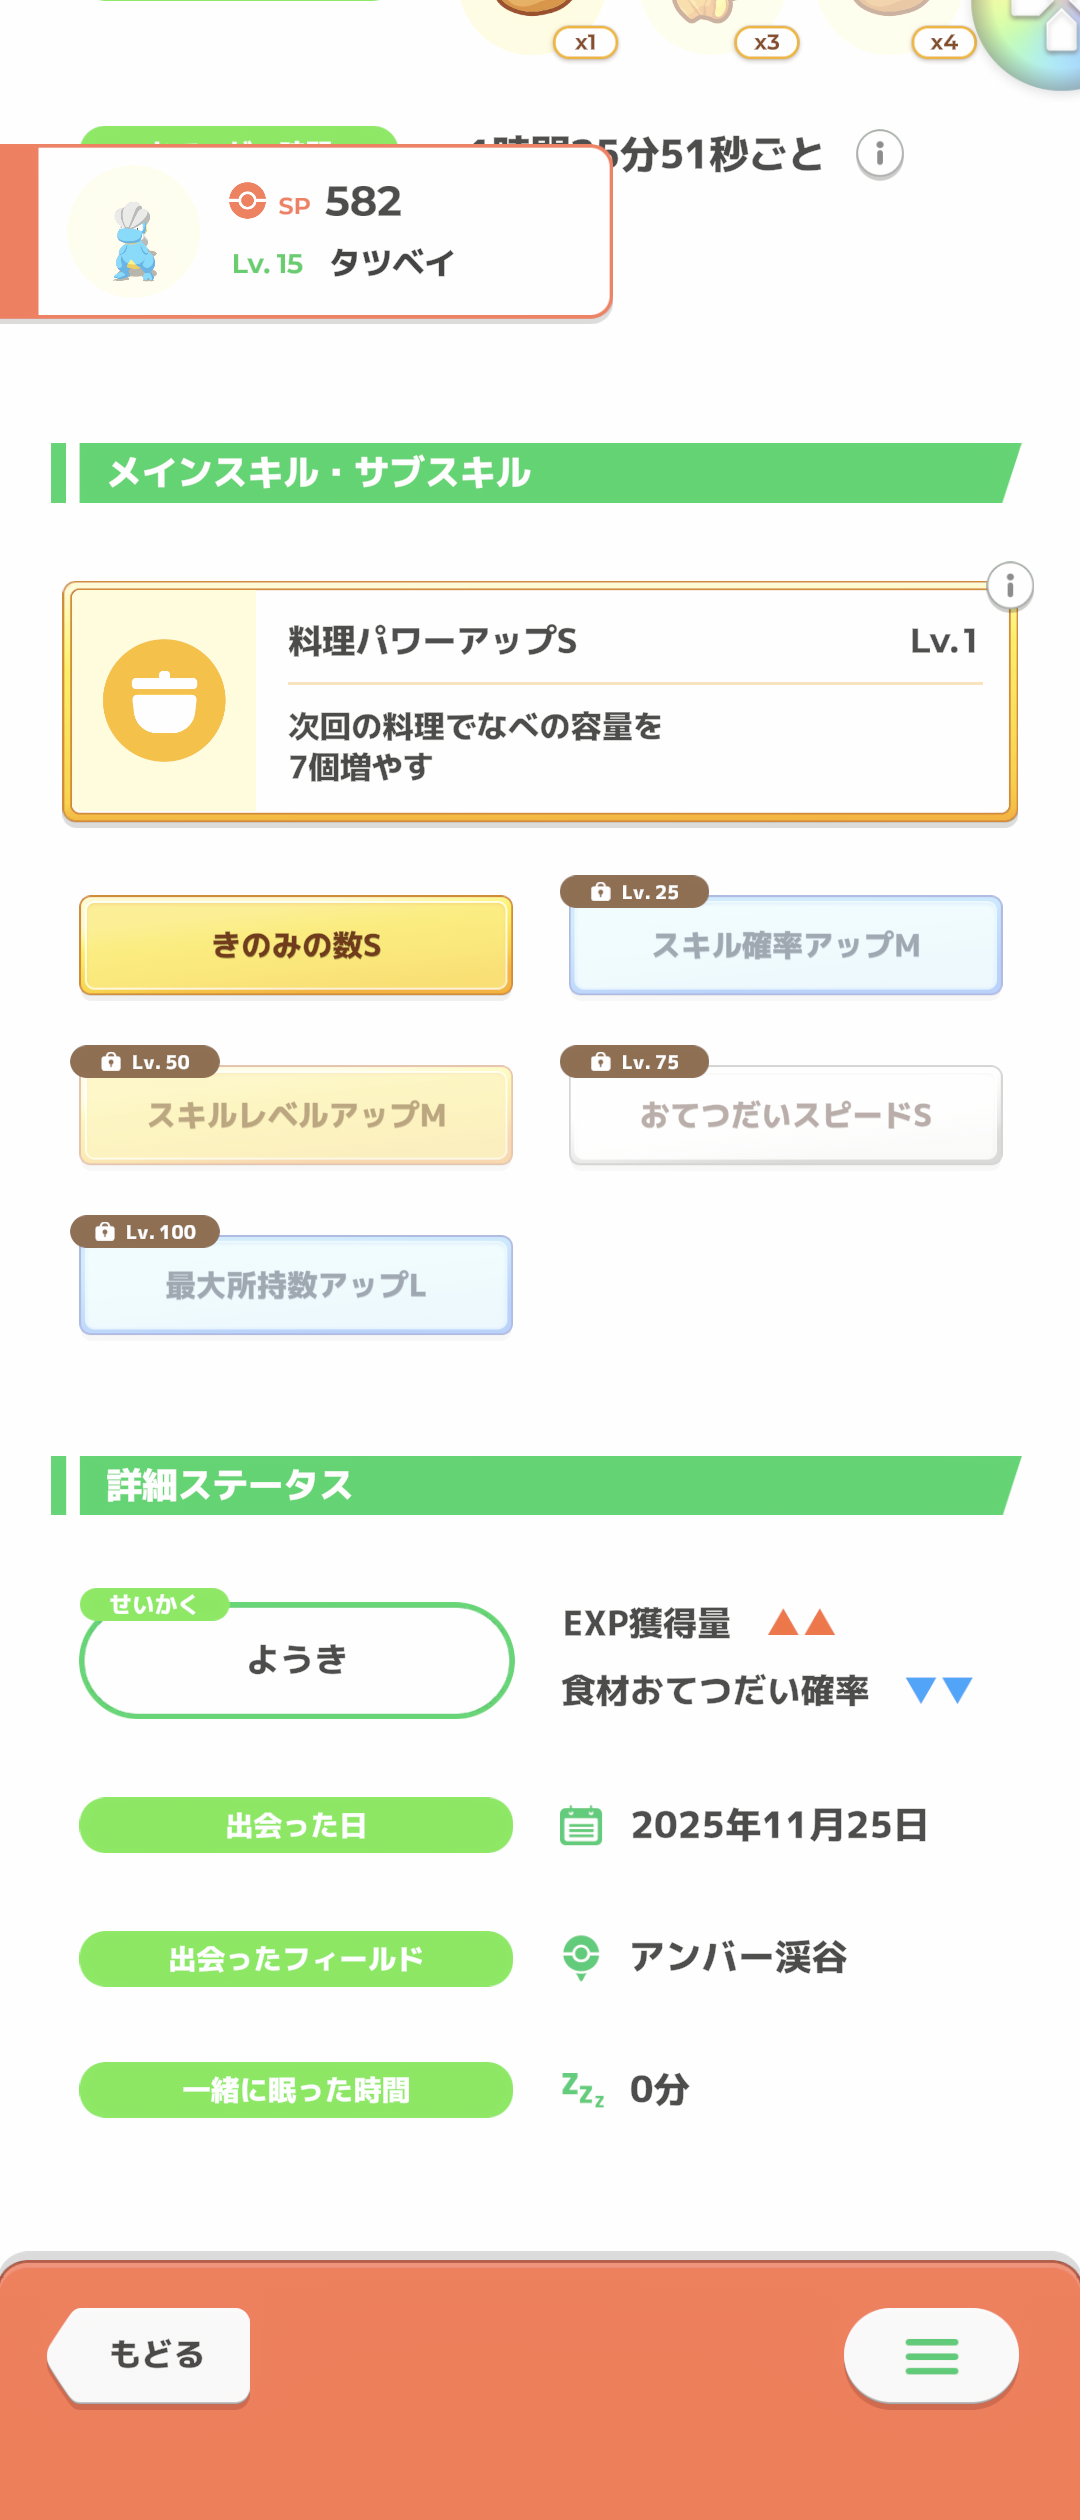Tap the locked スキルレベルアップM sub skill
1080x2520 pixels.
[296, 1116]
